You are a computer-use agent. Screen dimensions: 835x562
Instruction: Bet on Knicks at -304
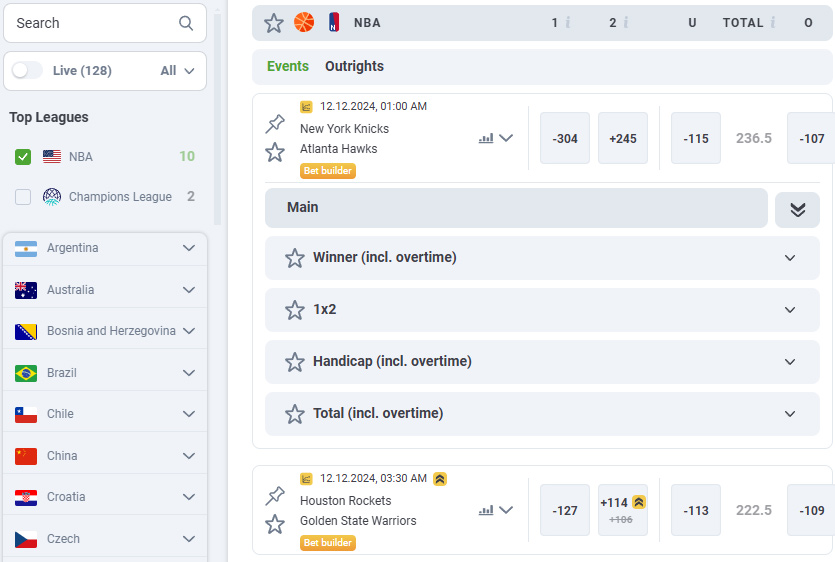tap(565, 138)
